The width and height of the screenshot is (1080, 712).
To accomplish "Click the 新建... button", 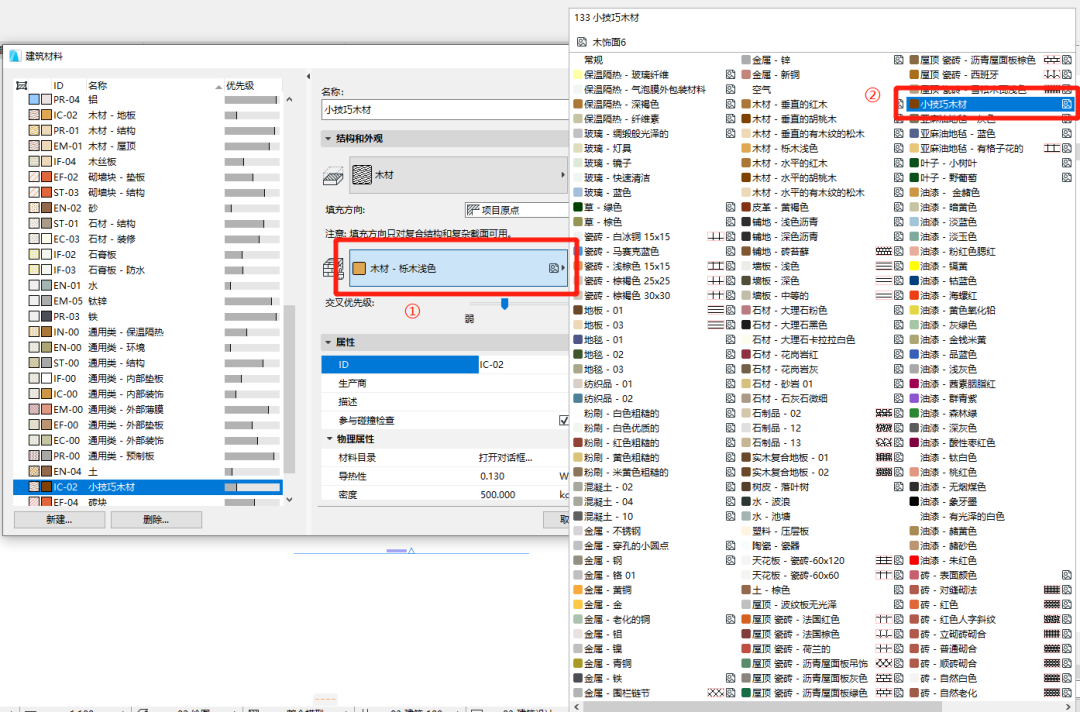I will coord(59,519).
